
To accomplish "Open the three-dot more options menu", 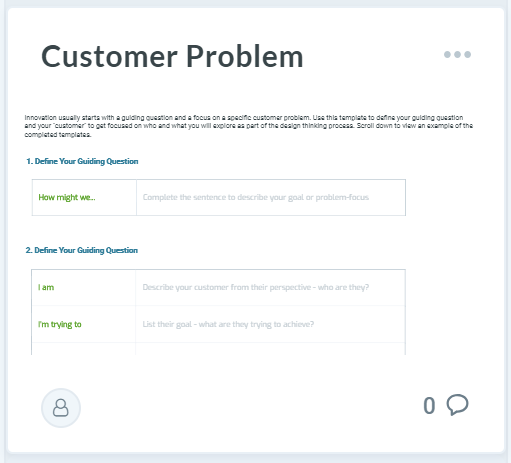I will pyautogui.click(x=457, y=54).
